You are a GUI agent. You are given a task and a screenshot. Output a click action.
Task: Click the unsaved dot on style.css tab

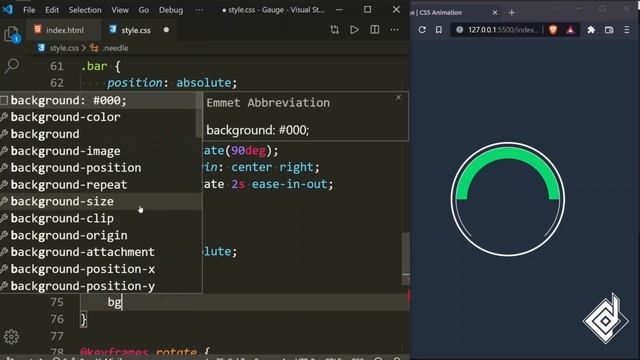click(x=166, y=30)
